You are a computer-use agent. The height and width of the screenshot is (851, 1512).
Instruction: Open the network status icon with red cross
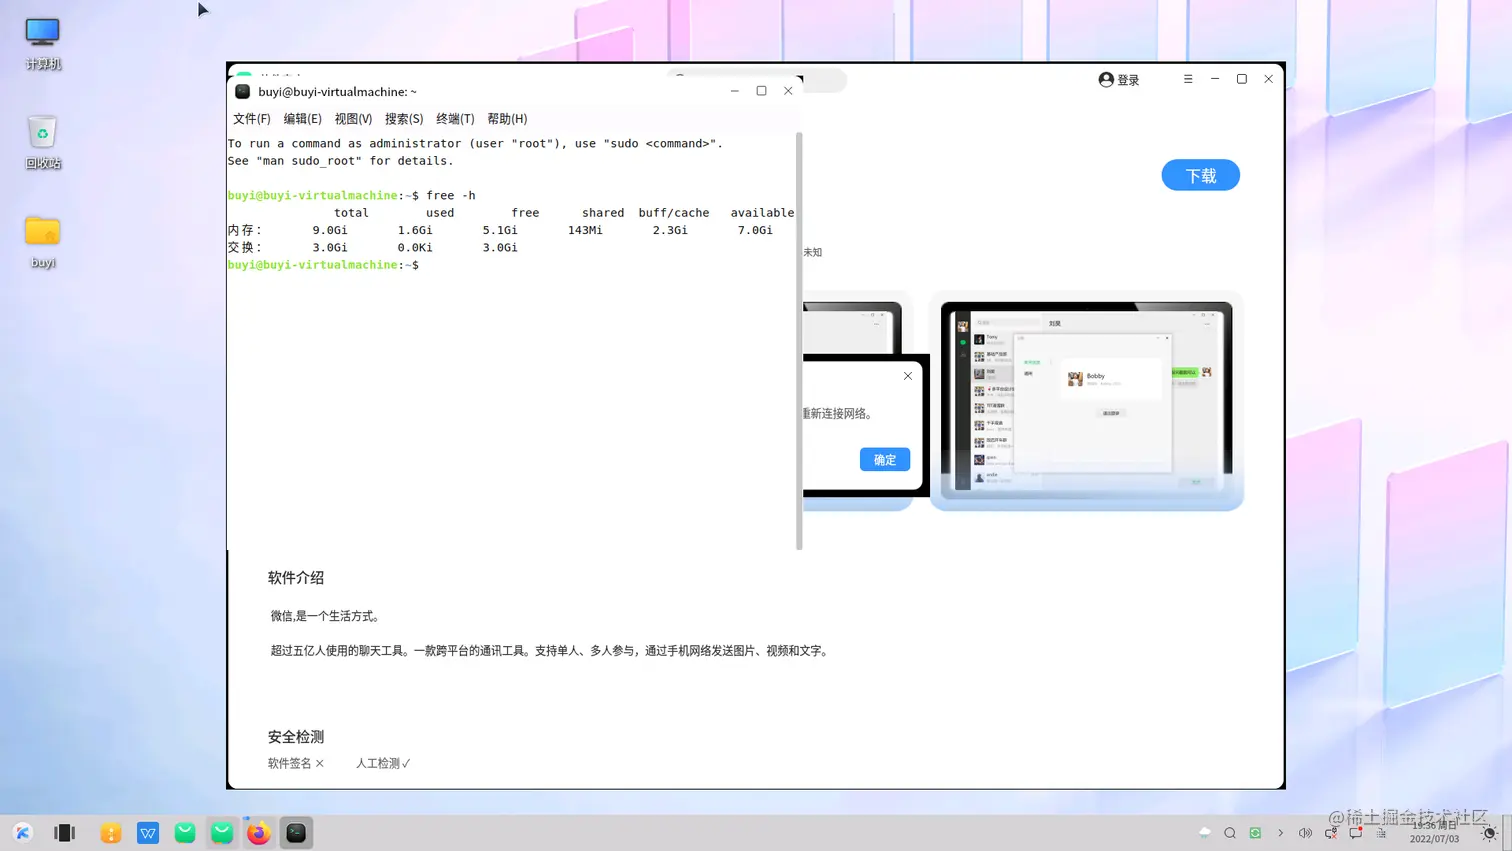click(x=1331, y=833)
